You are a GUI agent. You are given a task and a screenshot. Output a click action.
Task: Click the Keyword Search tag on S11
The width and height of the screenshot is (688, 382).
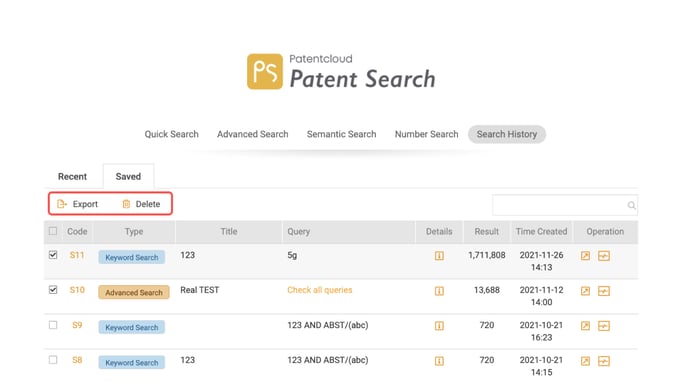point(132,257)
